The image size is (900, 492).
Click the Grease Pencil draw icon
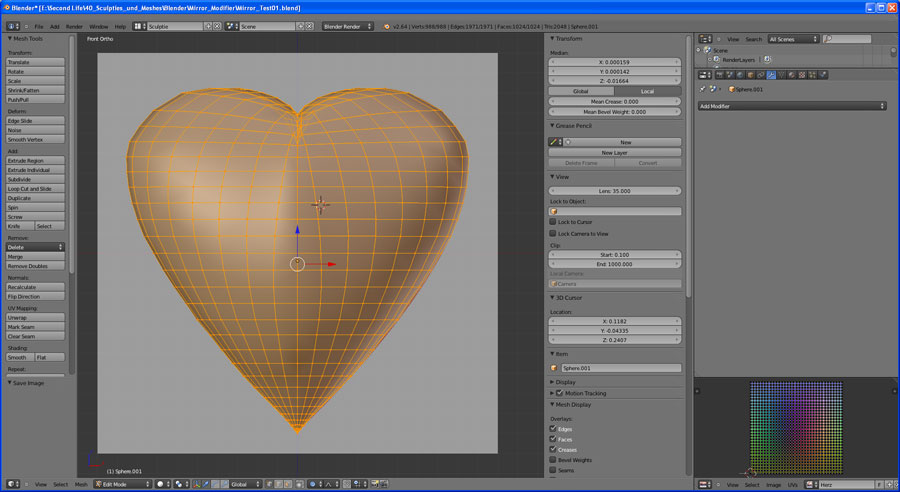pyautogui.click(x=554, y=142)
